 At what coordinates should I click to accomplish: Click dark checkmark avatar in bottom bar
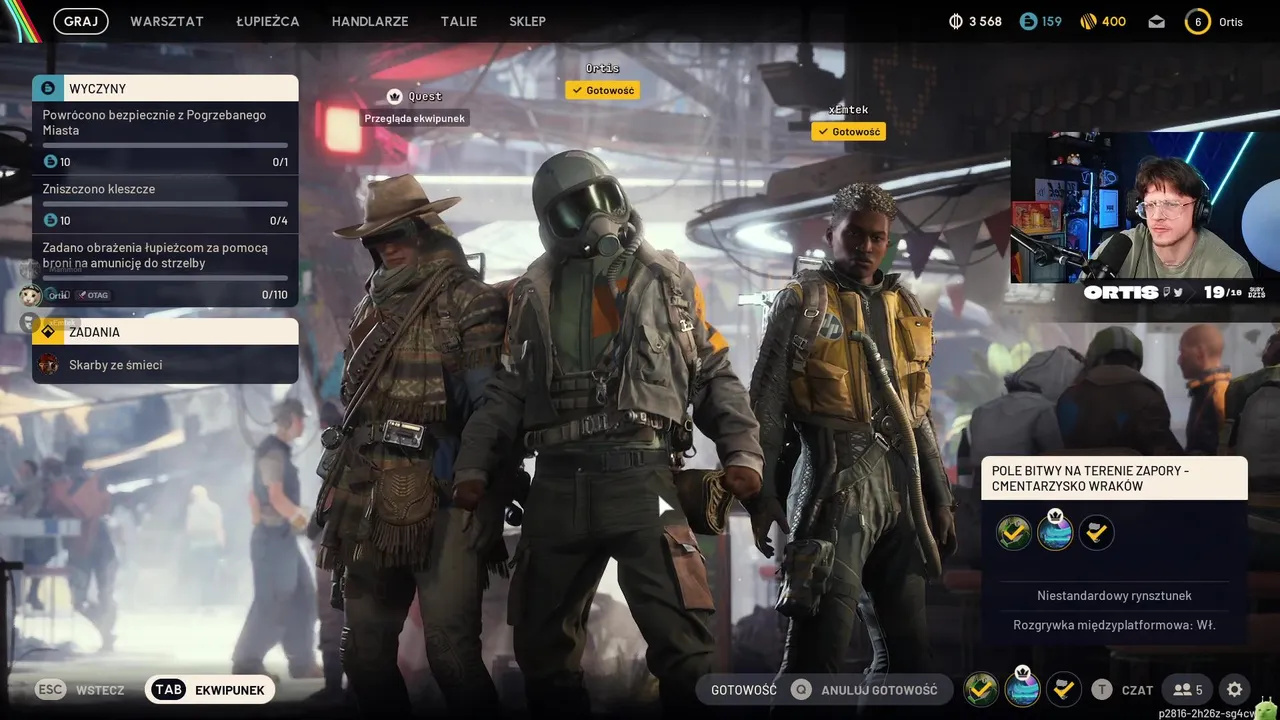point(1063,689)
